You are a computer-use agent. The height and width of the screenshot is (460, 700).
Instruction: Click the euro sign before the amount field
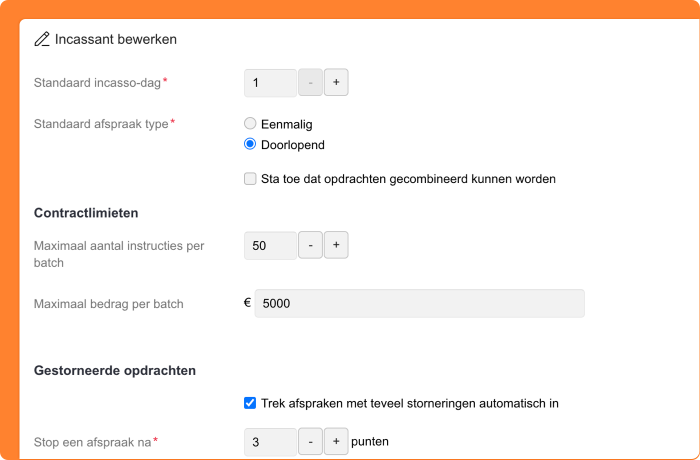click(x=247, y=303)
